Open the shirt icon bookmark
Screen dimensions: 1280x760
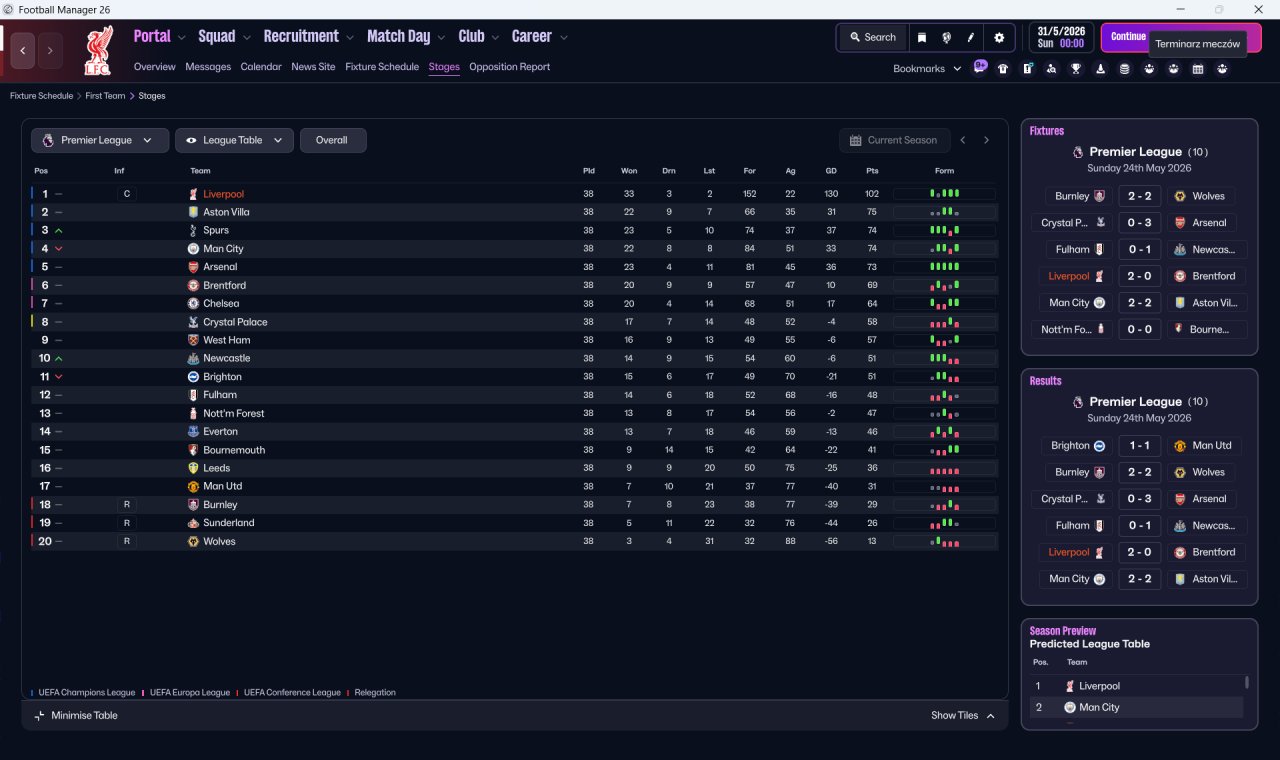[x=1003, y=69]
